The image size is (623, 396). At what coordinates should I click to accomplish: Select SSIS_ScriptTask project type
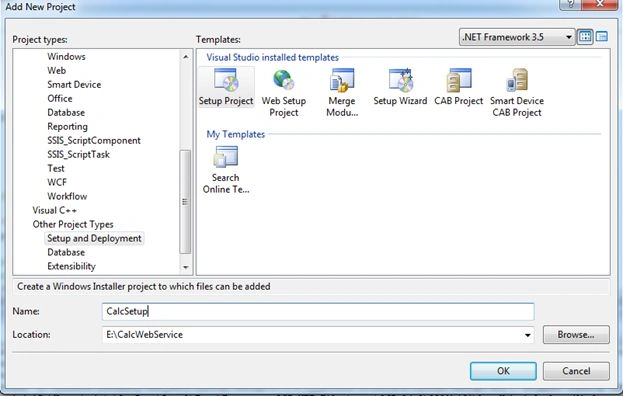78,155
